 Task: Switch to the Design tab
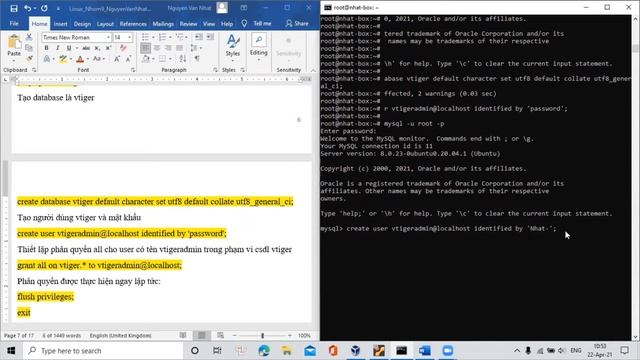(x=82, y=24)
